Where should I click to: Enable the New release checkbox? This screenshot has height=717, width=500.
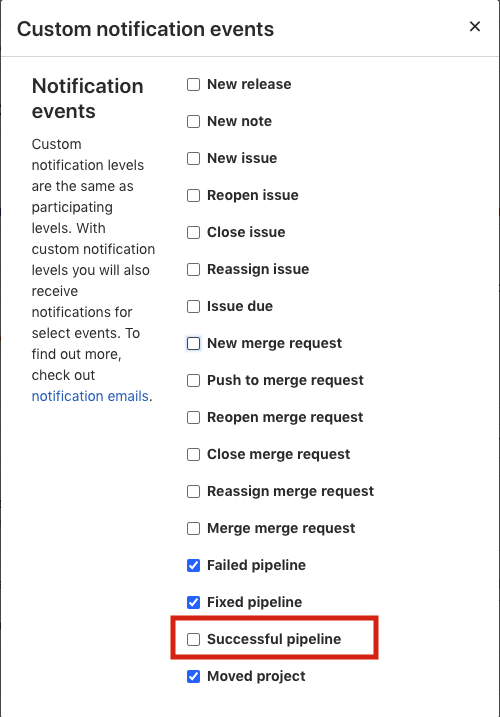coord(194,85)
